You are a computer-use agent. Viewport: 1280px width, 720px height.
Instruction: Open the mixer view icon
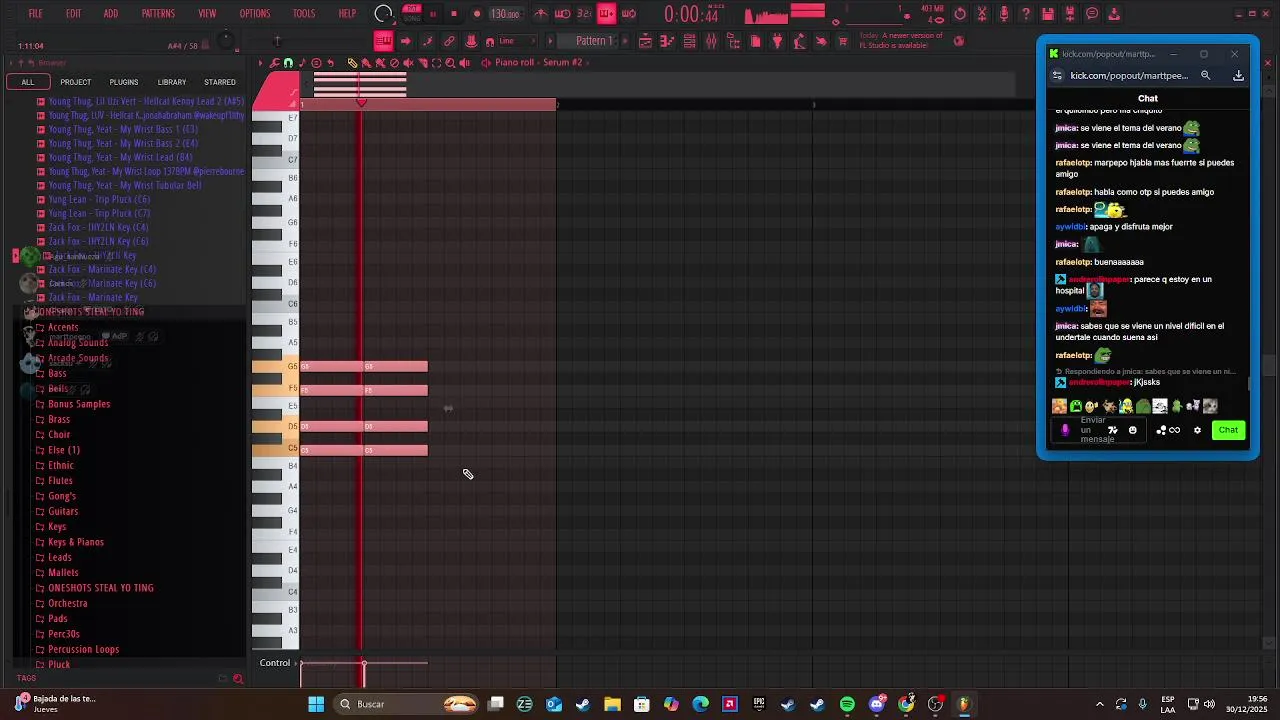coord(711,41)
